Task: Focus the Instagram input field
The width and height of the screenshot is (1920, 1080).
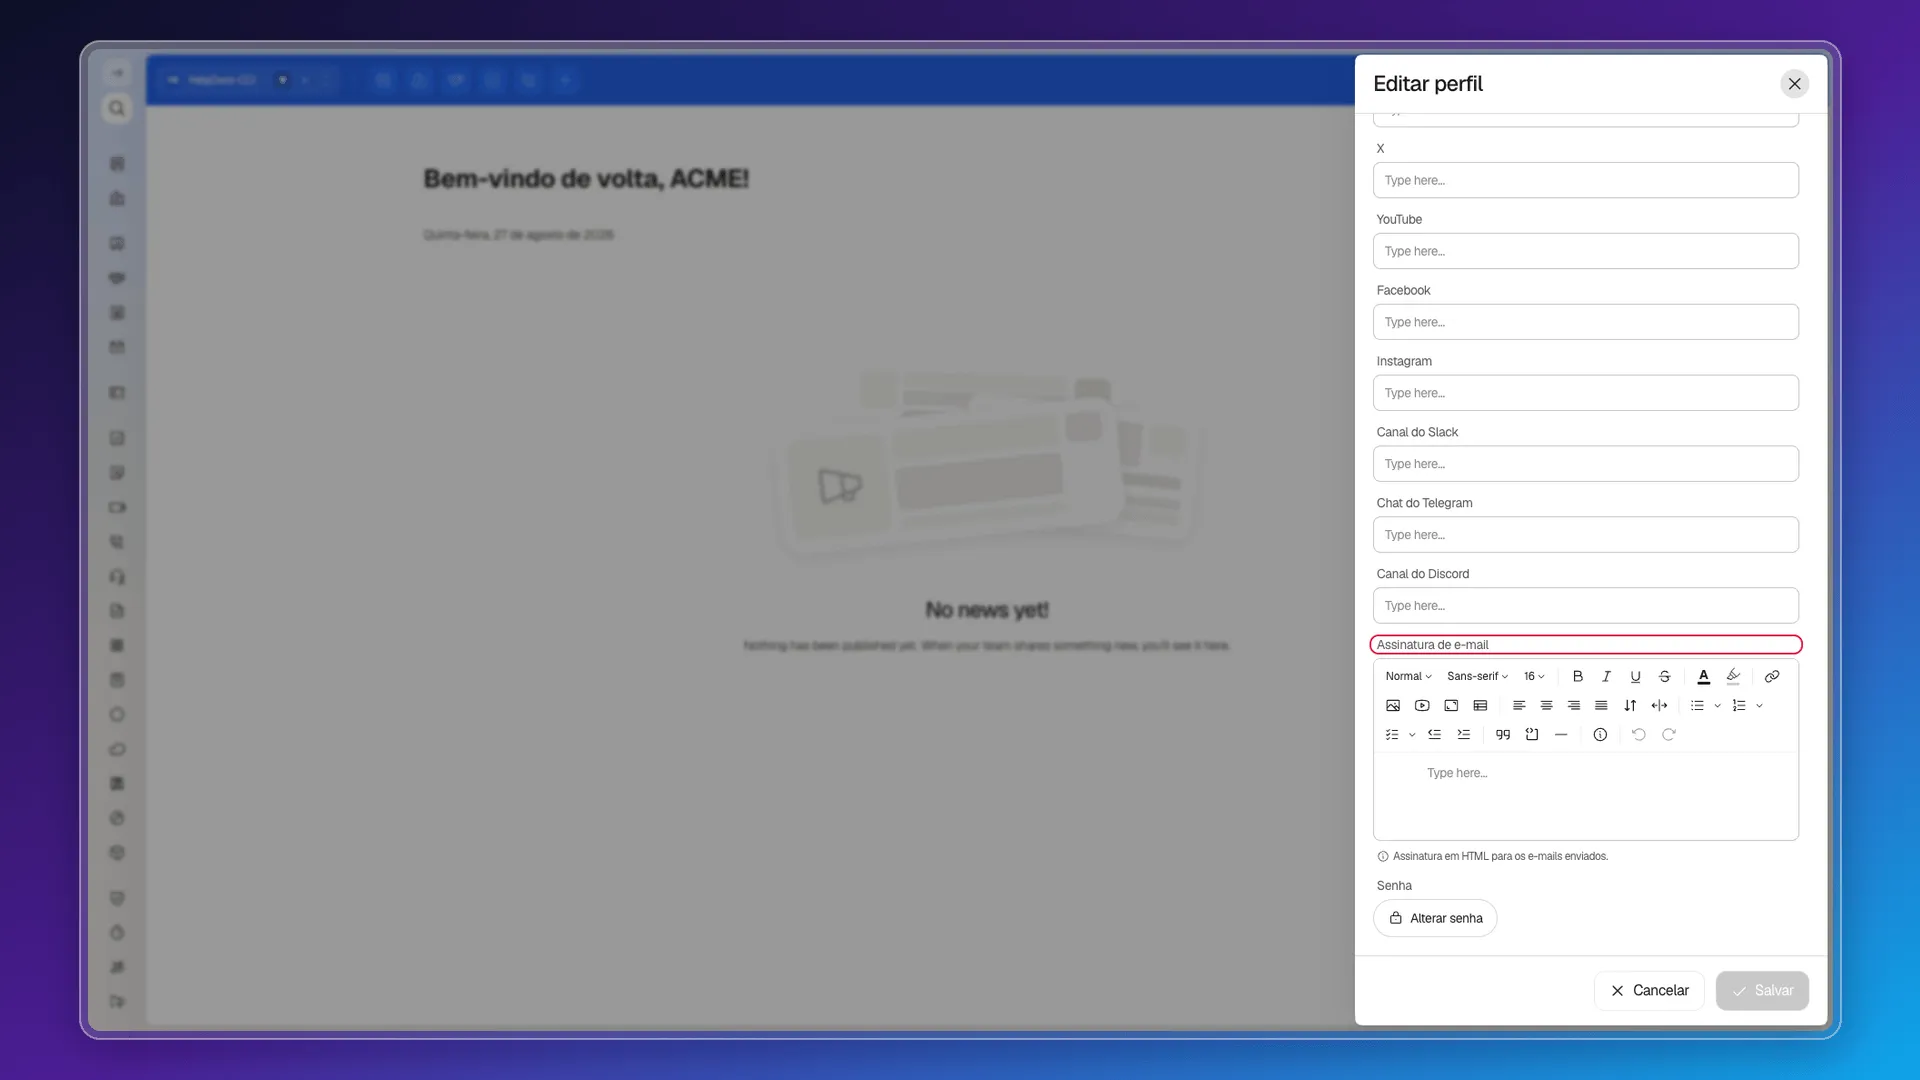Action: coord(1586,393)
